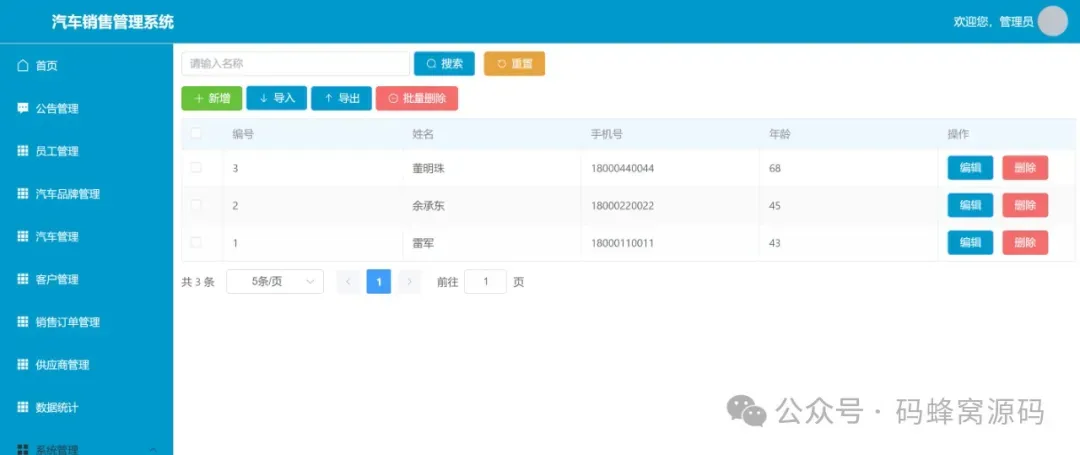This screenshot has height=455, width=1080.
Task: Open the 5条/页 page size dropdown
Action: coord(275,282)
